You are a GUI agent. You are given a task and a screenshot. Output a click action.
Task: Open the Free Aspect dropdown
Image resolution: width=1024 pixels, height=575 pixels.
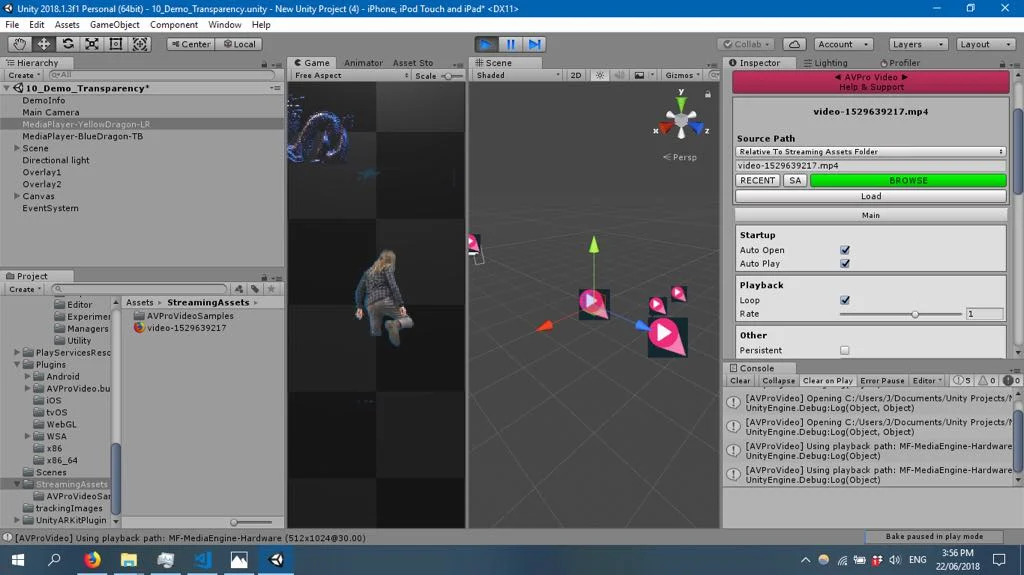coord(351,75)
